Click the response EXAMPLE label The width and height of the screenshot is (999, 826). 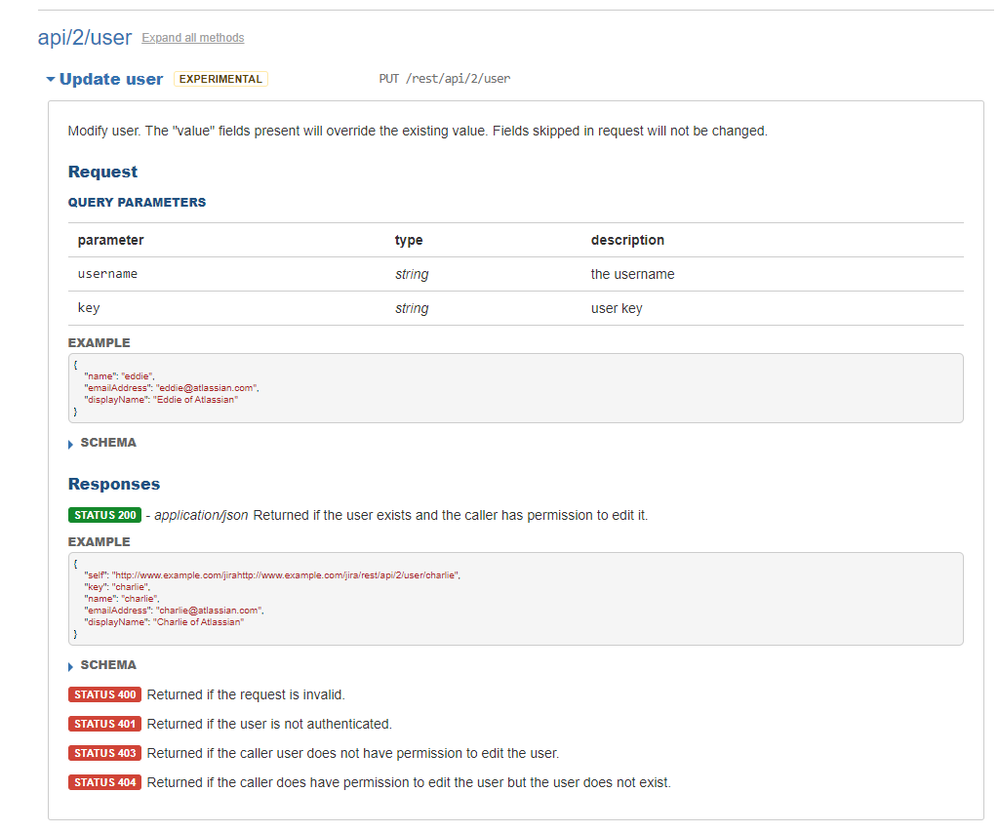[99, 542]
